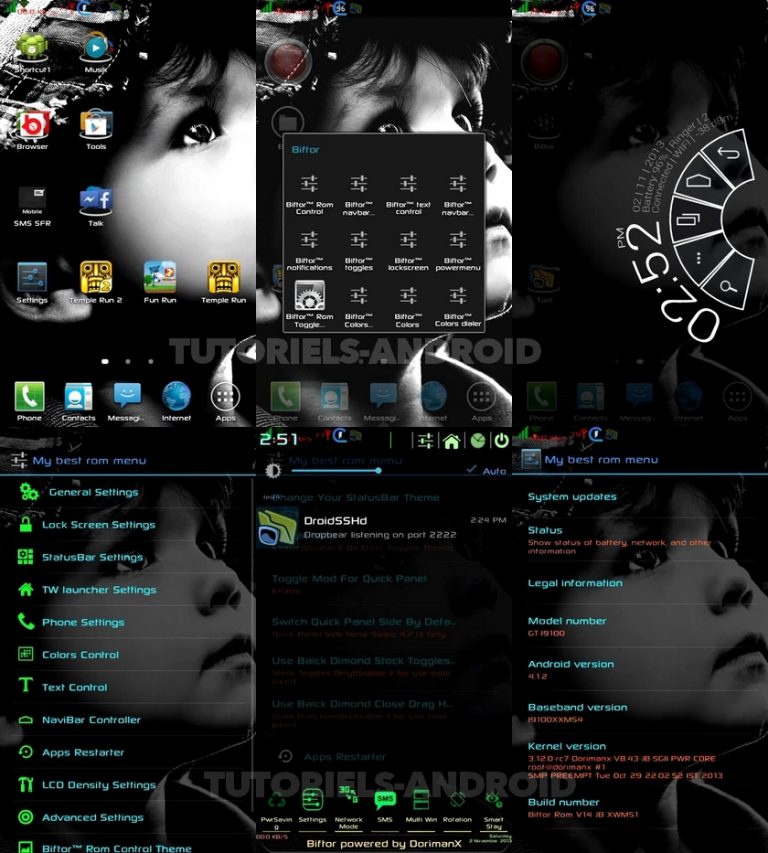Open General Settings in rom menu
Screen dimensions: 768x853
(x=127, y=492)
